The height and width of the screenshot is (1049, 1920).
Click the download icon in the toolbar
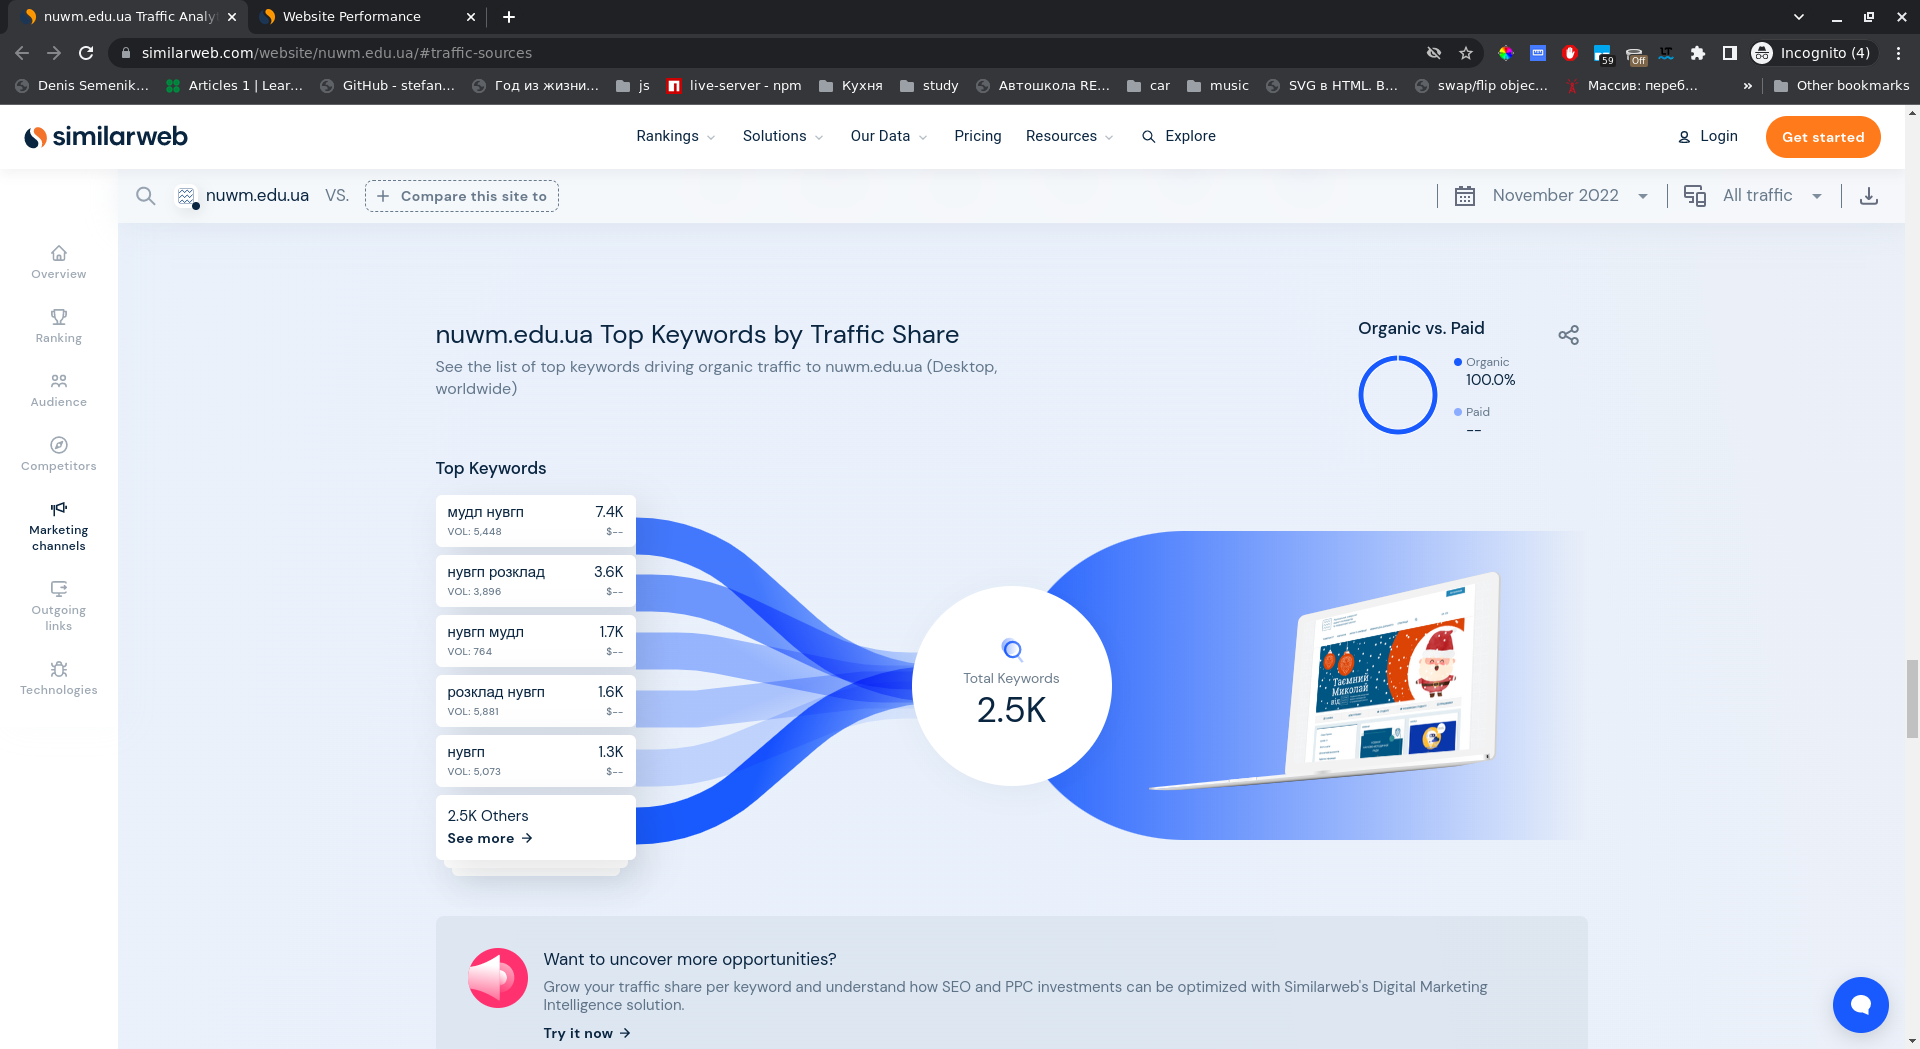click(1868, 196)
